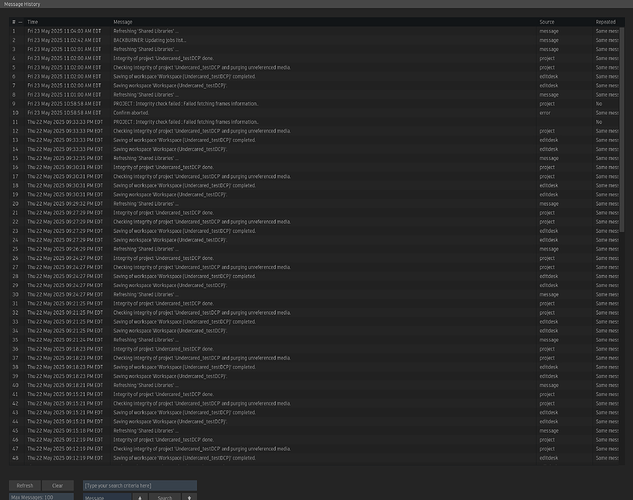Click time 'Thu 22 May 2025 09:18:21 PM EDT'
Screen dimensions: 633x500
click(x=65, y=385)
